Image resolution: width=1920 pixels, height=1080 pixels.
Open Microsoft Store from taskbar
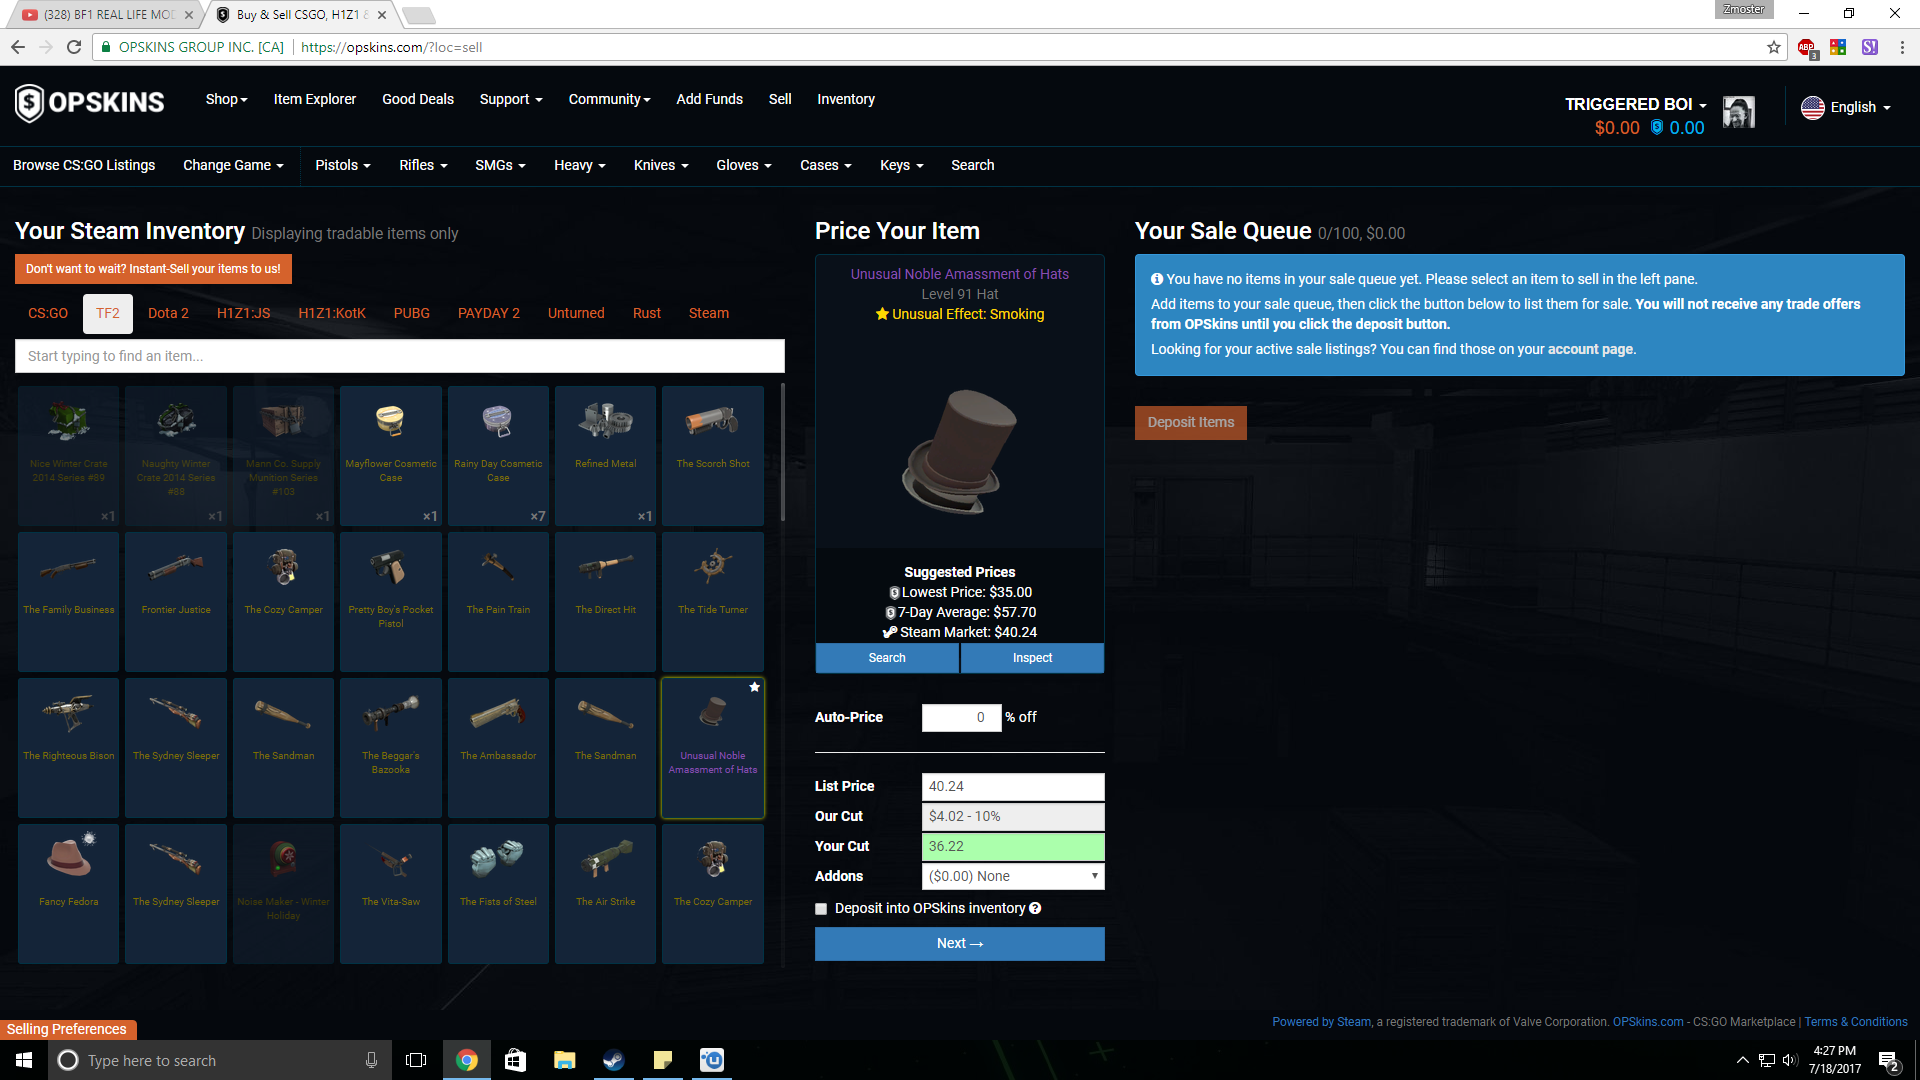(x=516, y=1060)
